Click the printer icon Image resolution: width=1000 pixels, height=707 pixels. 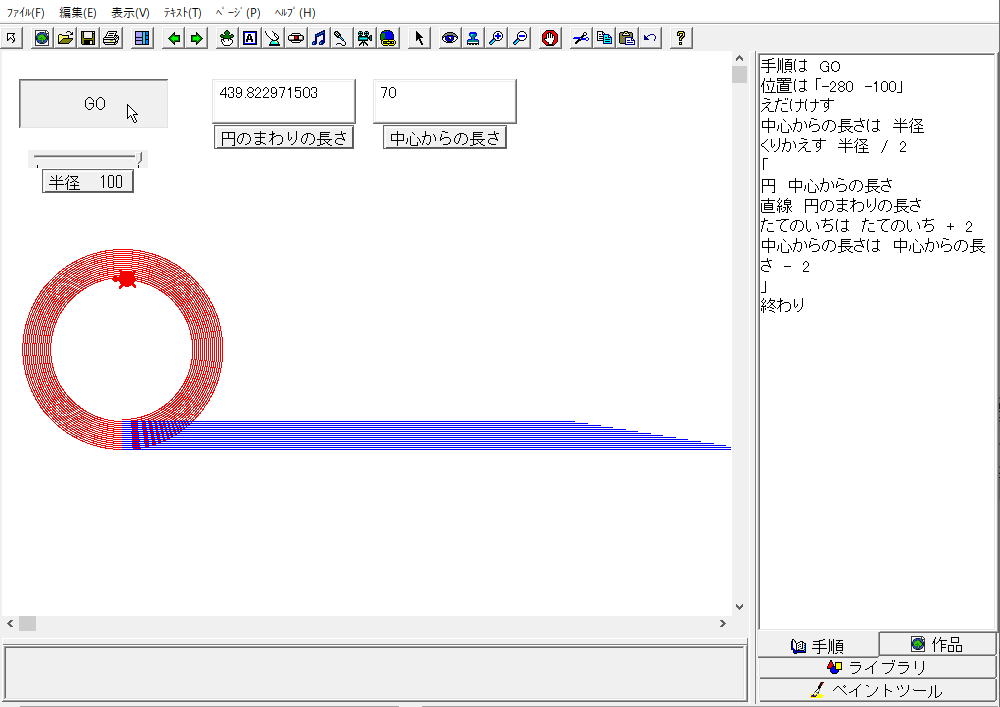110,38
